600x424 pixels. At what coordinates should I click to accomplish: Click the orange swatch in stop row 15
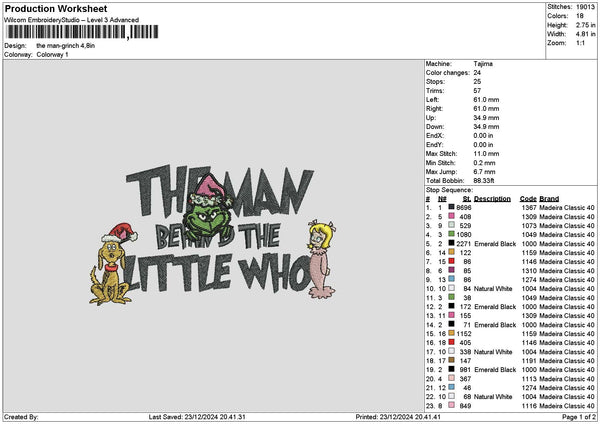click(x=452, y=333)
